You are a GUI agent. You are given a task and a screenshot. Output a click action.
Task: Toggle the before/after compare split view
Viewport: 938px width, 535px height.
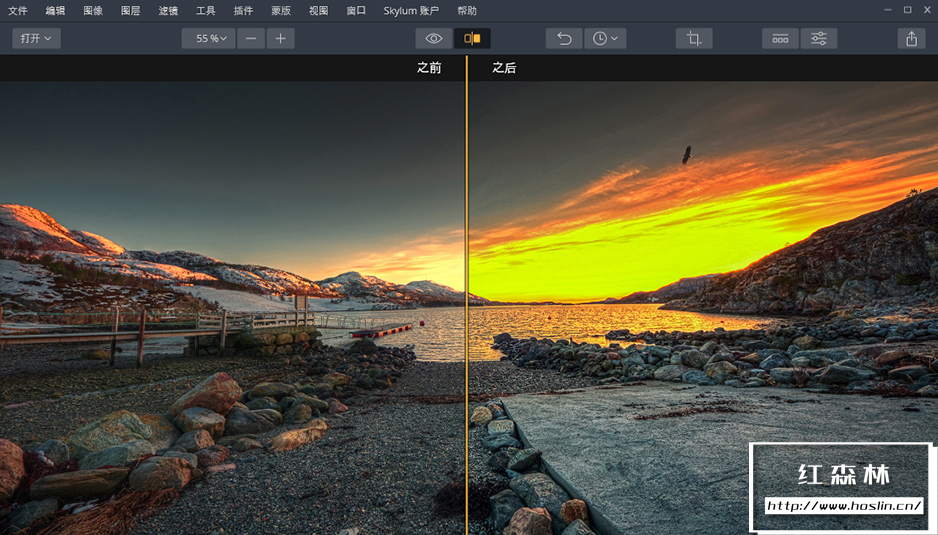pos(472,38)
